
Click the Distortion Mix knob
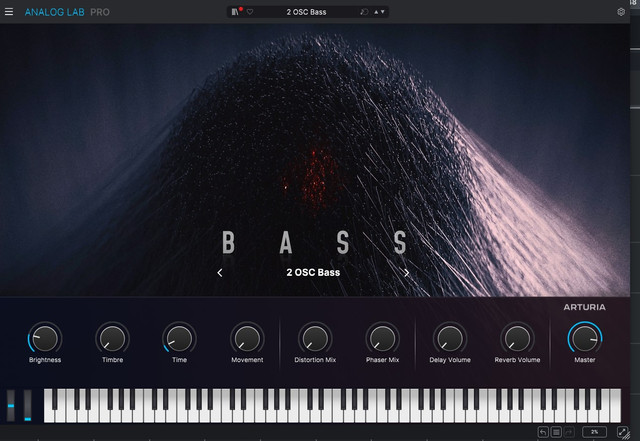click(315, 339)
